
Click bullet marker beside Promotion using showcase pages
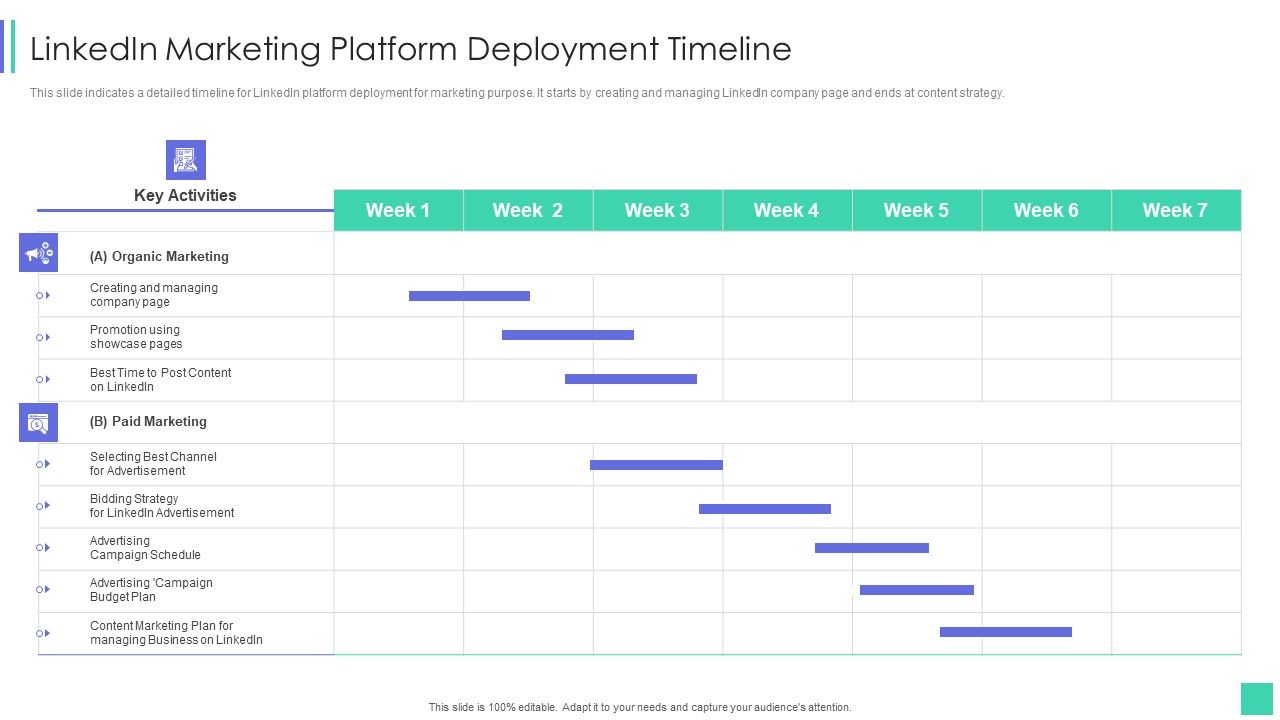43,338
